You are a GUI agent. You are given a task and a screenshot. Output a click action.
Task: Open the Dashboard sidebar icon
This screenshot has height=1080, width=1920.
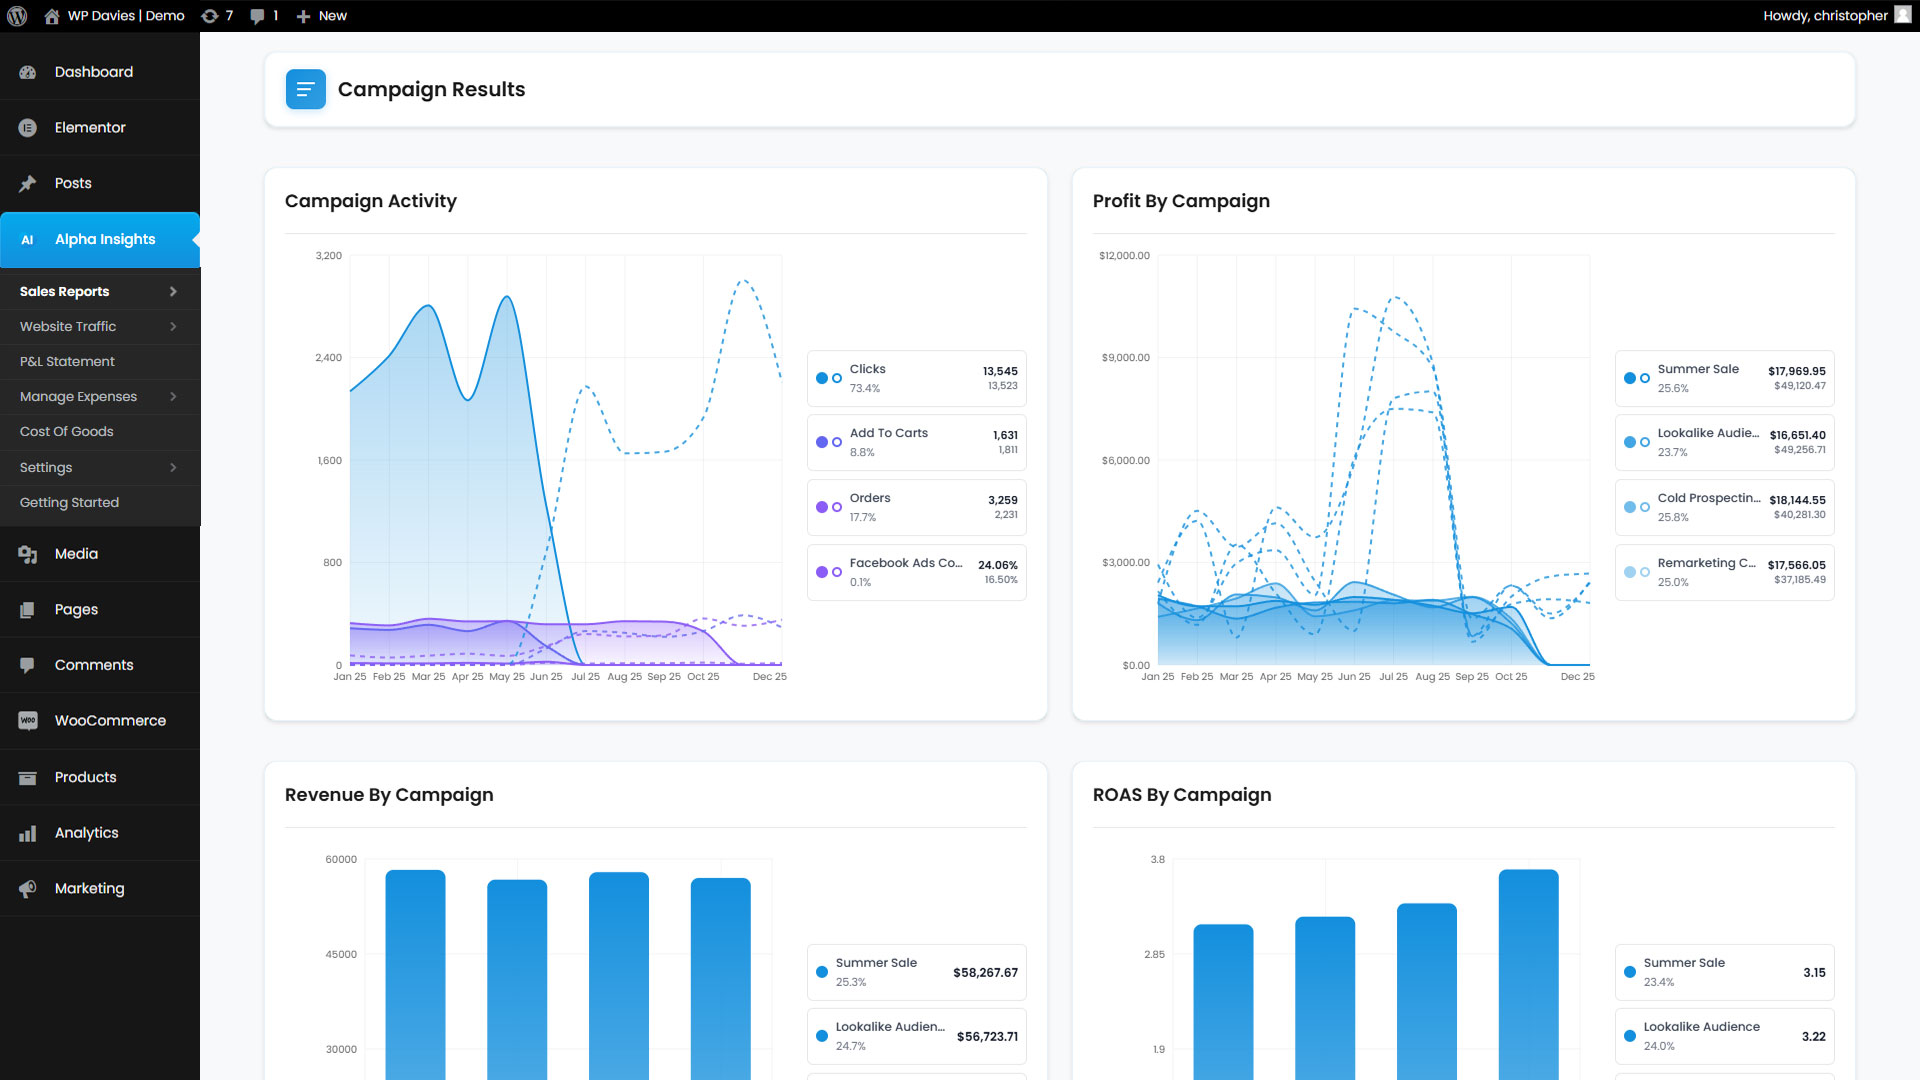point(28,72)
